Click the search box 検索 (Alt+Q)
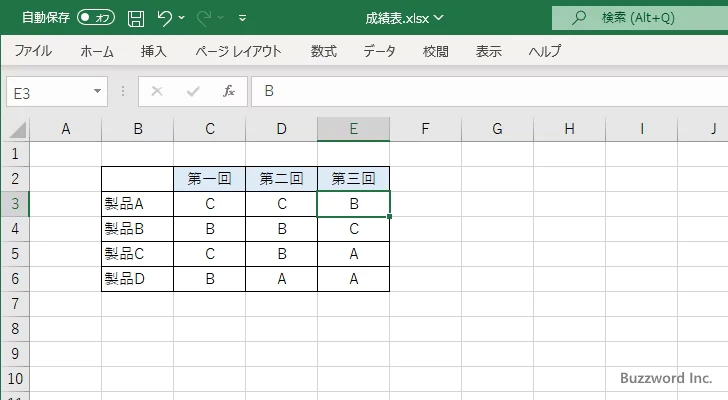Screen dimensions: 728x400 point(640,18)
